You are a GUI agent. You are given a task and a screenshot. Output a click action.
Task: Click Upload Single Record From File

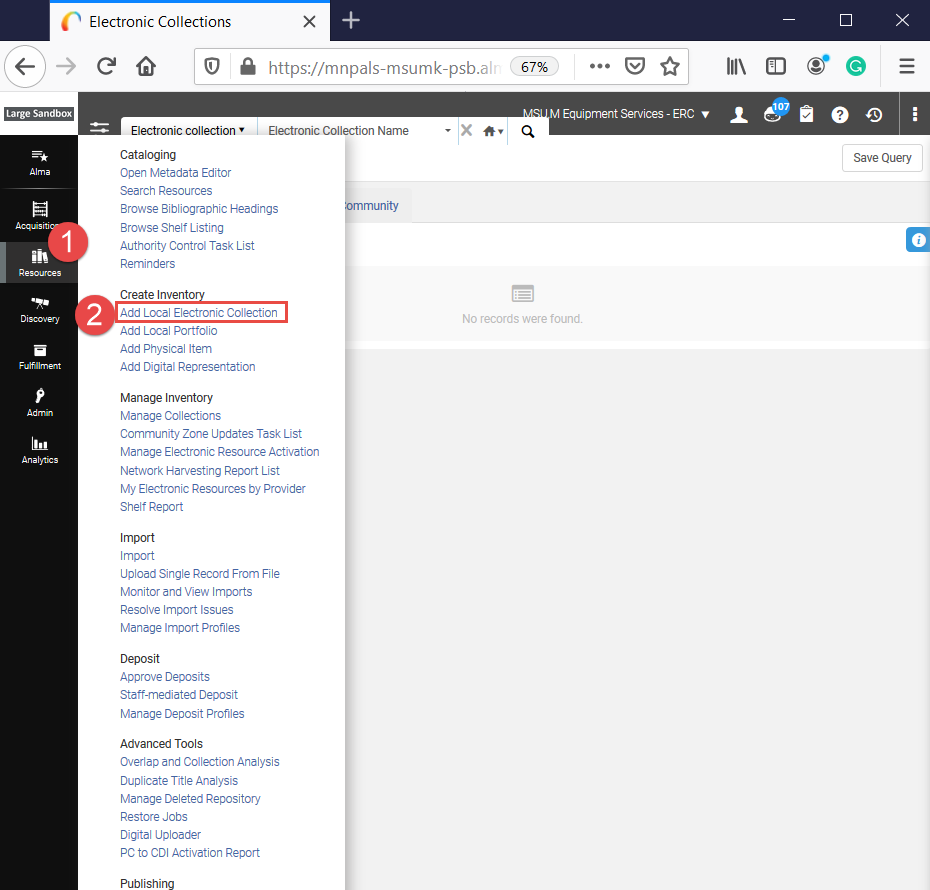pyautogui.click(x=199, y=573)
